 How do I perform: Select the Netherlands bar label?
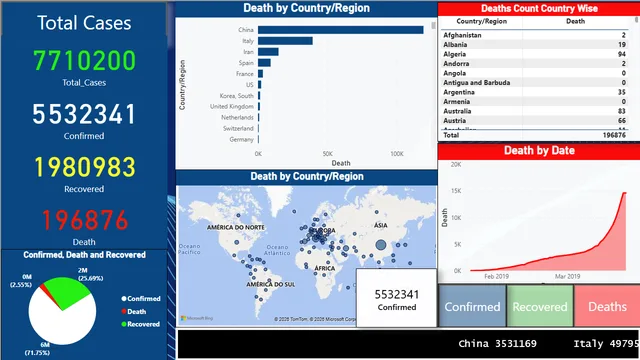point(237,118)
